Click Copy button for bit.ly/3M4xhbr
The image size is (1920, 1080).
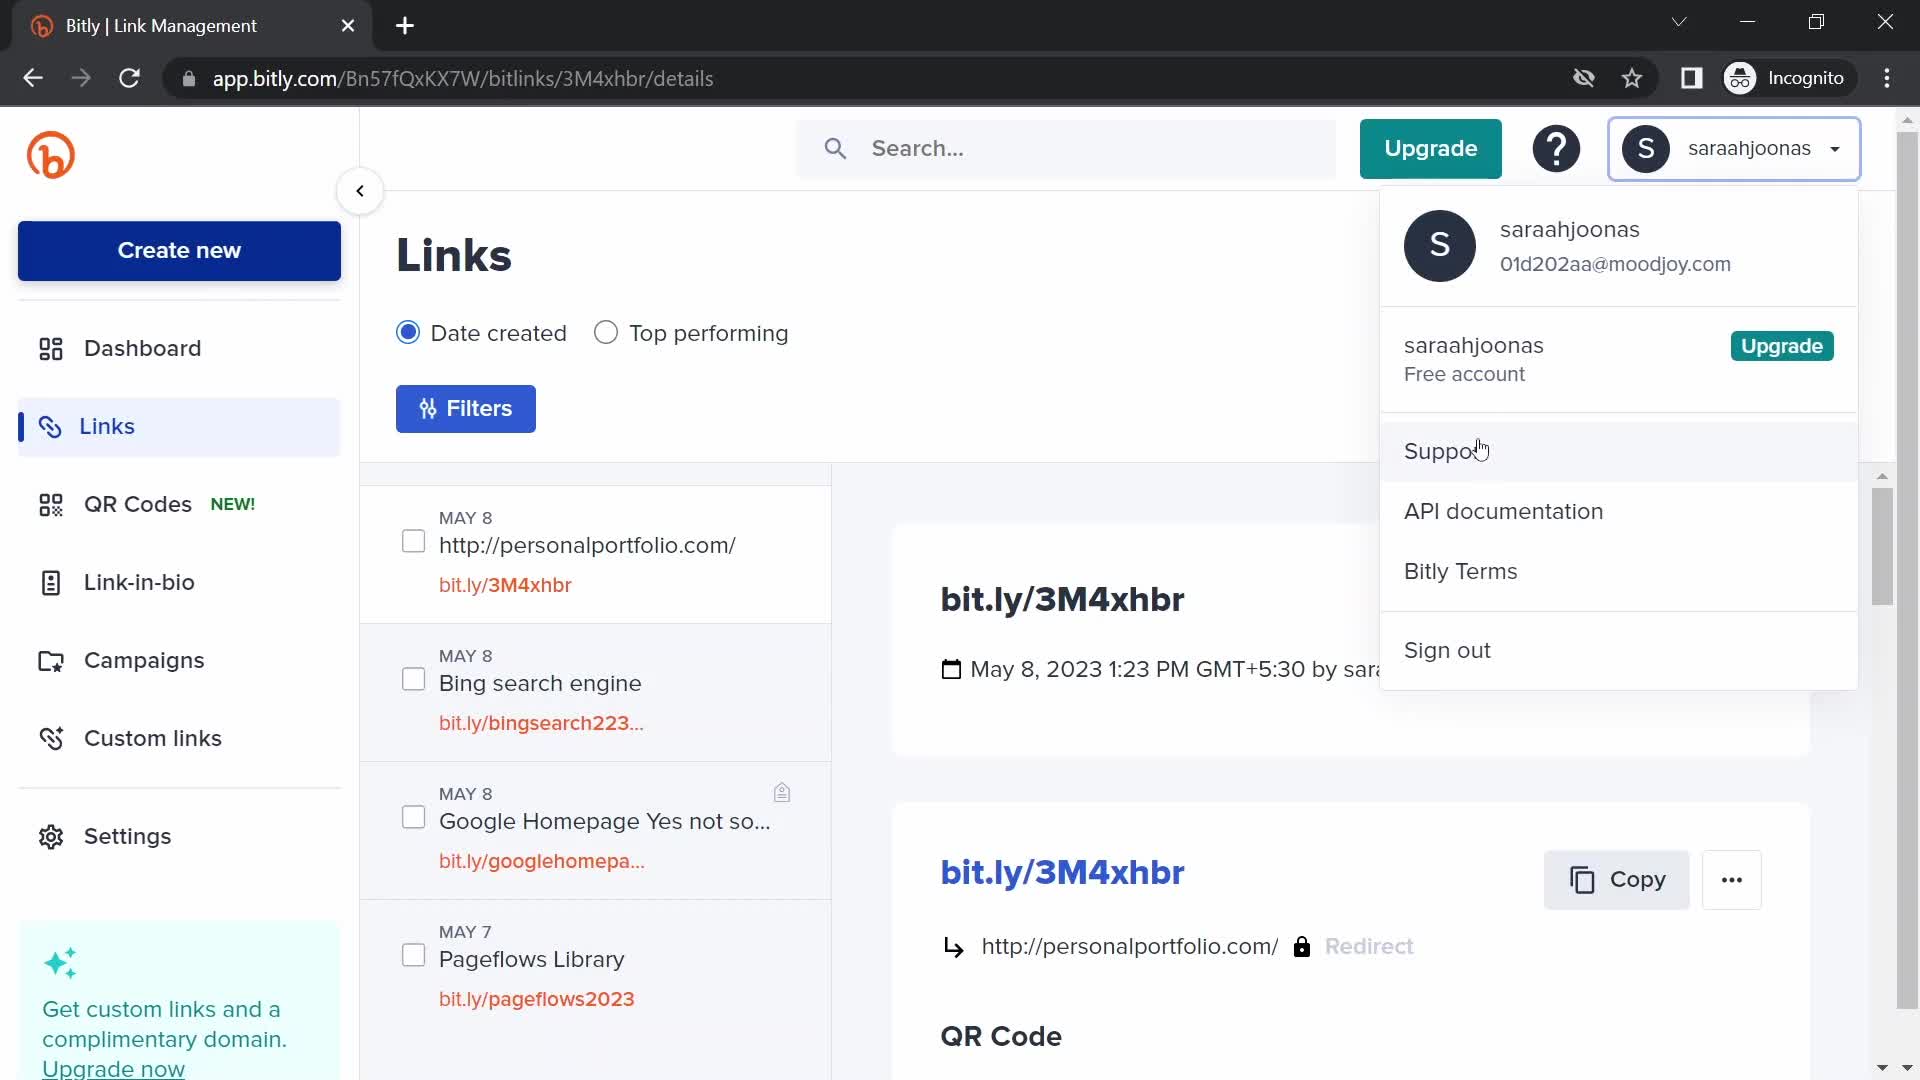pyautogui.click(x=1618, y=880)
